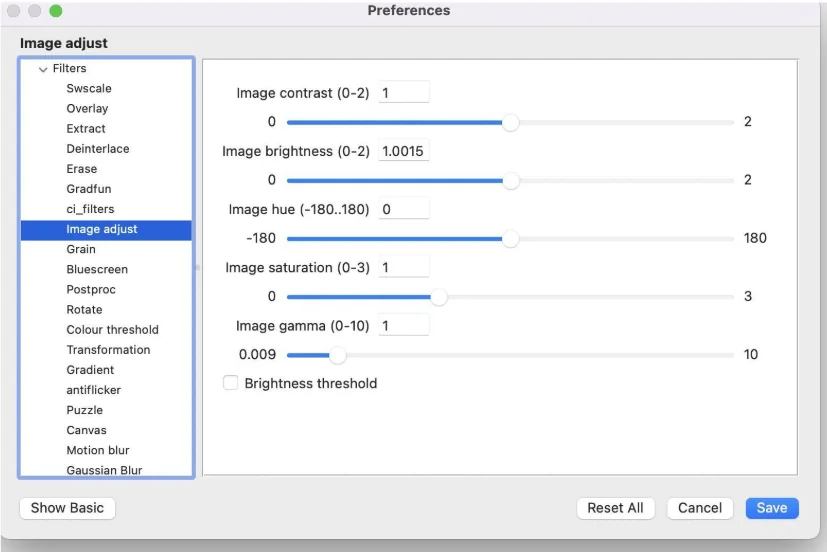
Task: Select the Gaussian Blur filter entry
Action: pyautogui.click(x=104, y=470)
